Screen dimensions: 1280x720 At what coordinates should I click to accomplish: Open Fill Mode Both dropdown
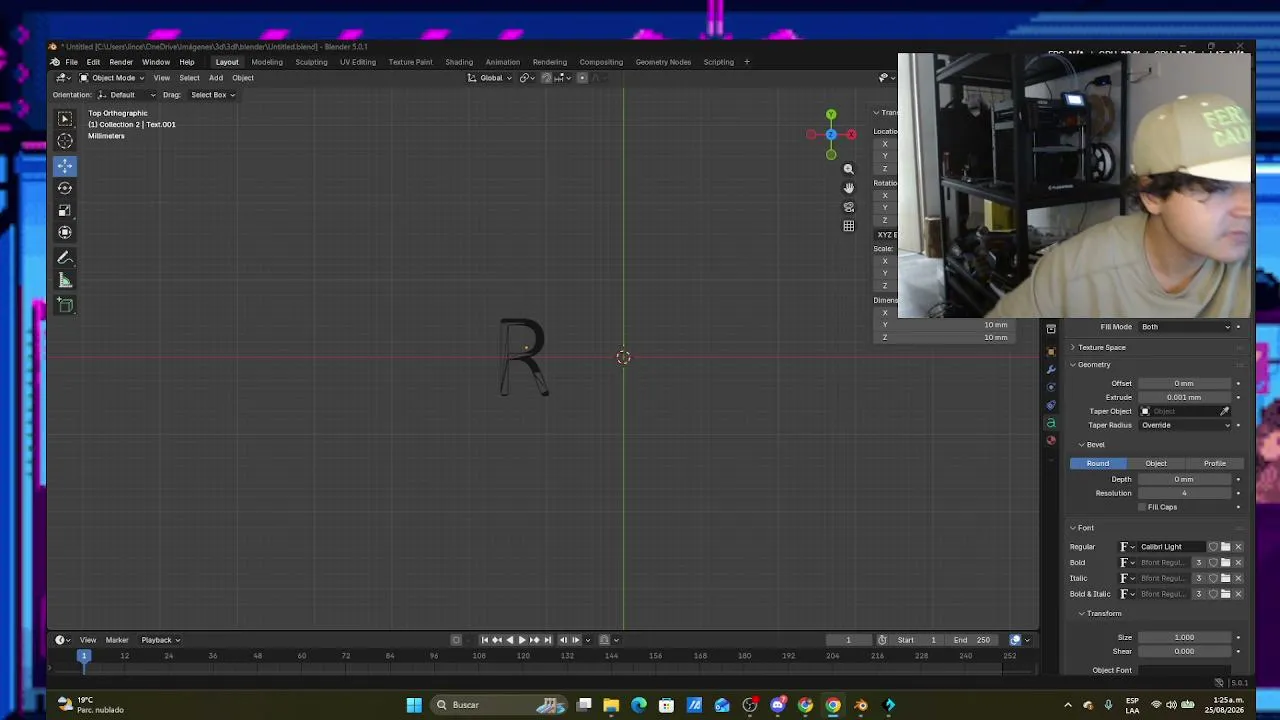point(1185,327)
